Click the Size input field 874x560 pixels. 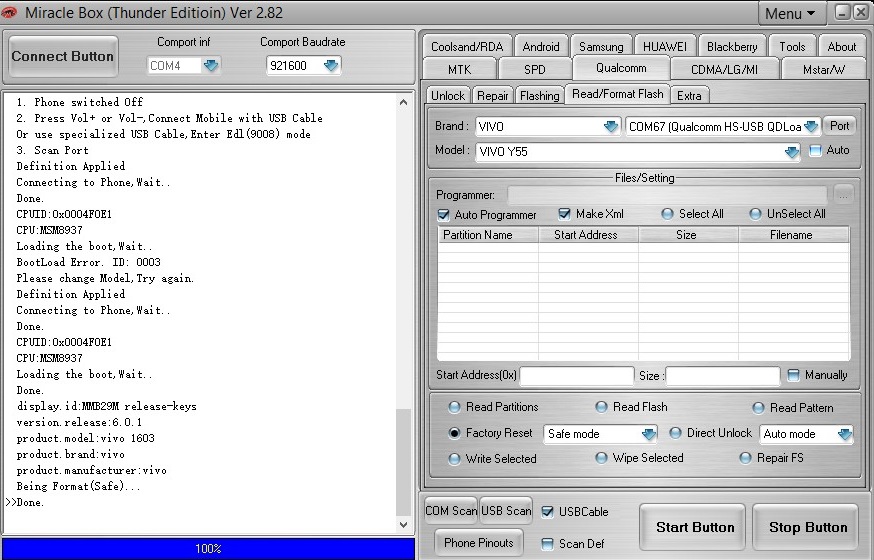tap(722, 376)
